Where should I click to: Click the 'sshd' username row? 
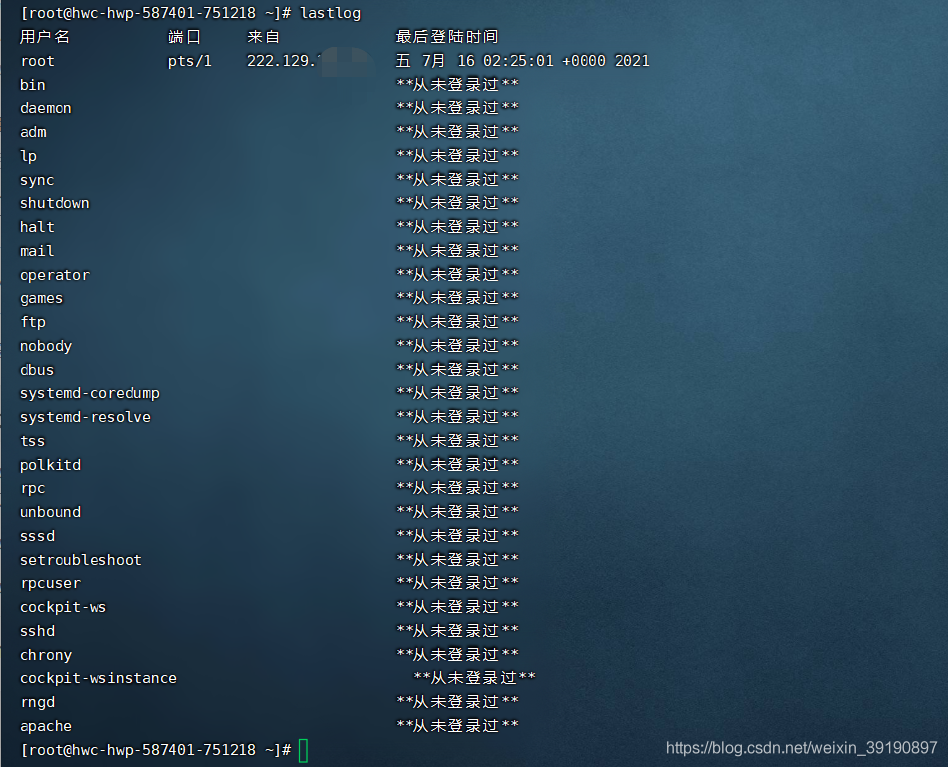37,631
